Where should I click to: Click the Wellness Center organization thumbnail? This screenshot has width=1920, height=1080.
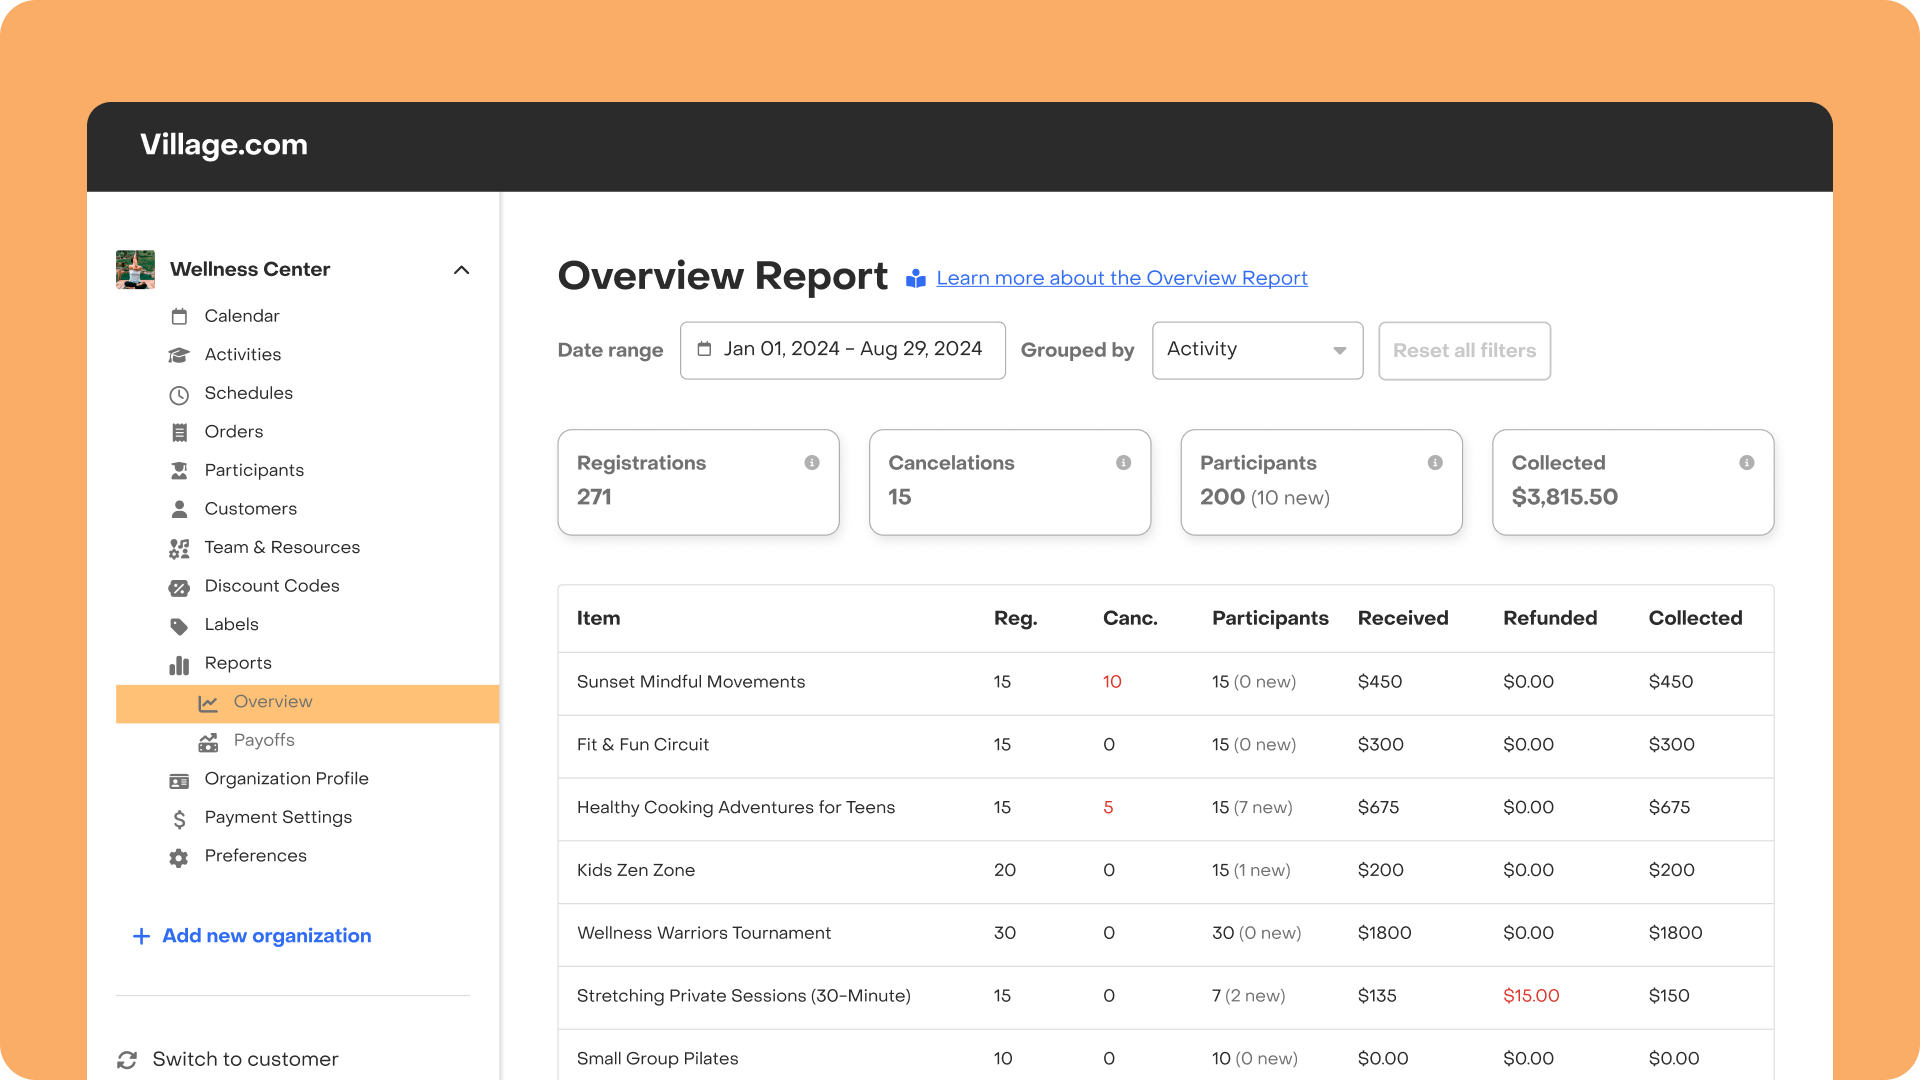(135, 269)
